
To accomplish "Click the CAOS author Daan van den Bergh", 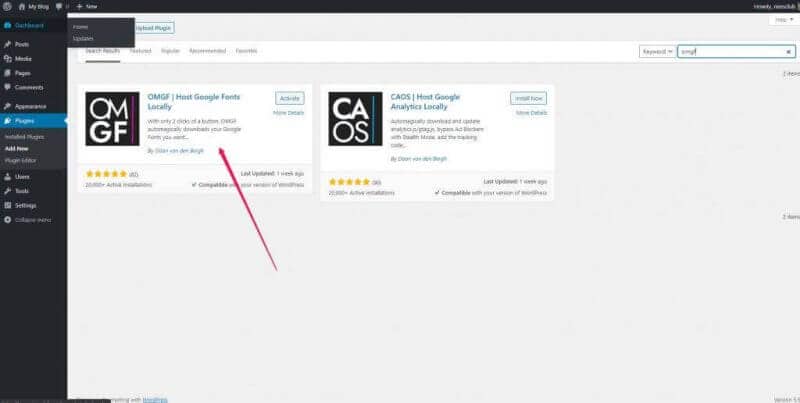I will (x=422, y=159).
